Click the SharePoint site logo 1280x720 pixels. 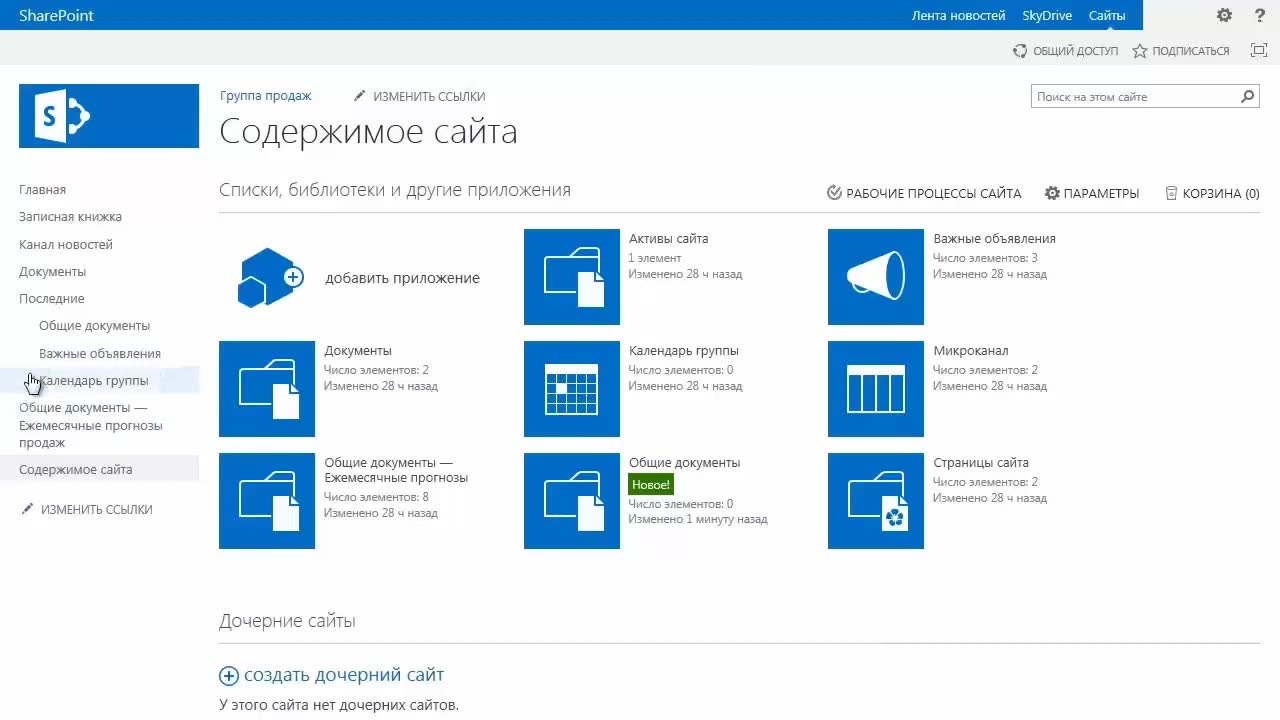(109, 116)
